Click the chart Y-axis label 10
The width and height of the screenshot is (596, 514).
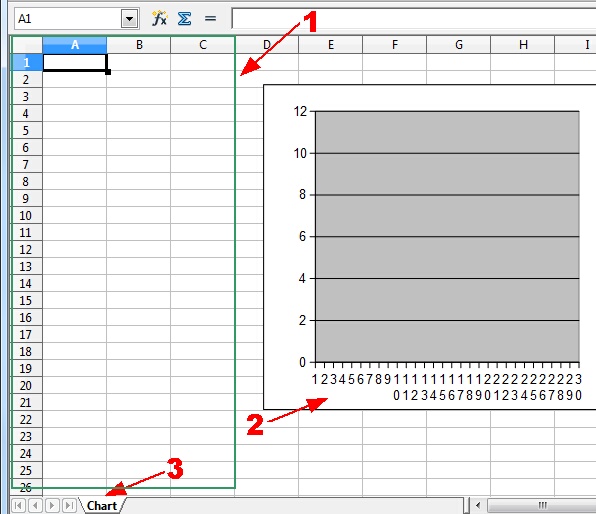tap(300, 153)
